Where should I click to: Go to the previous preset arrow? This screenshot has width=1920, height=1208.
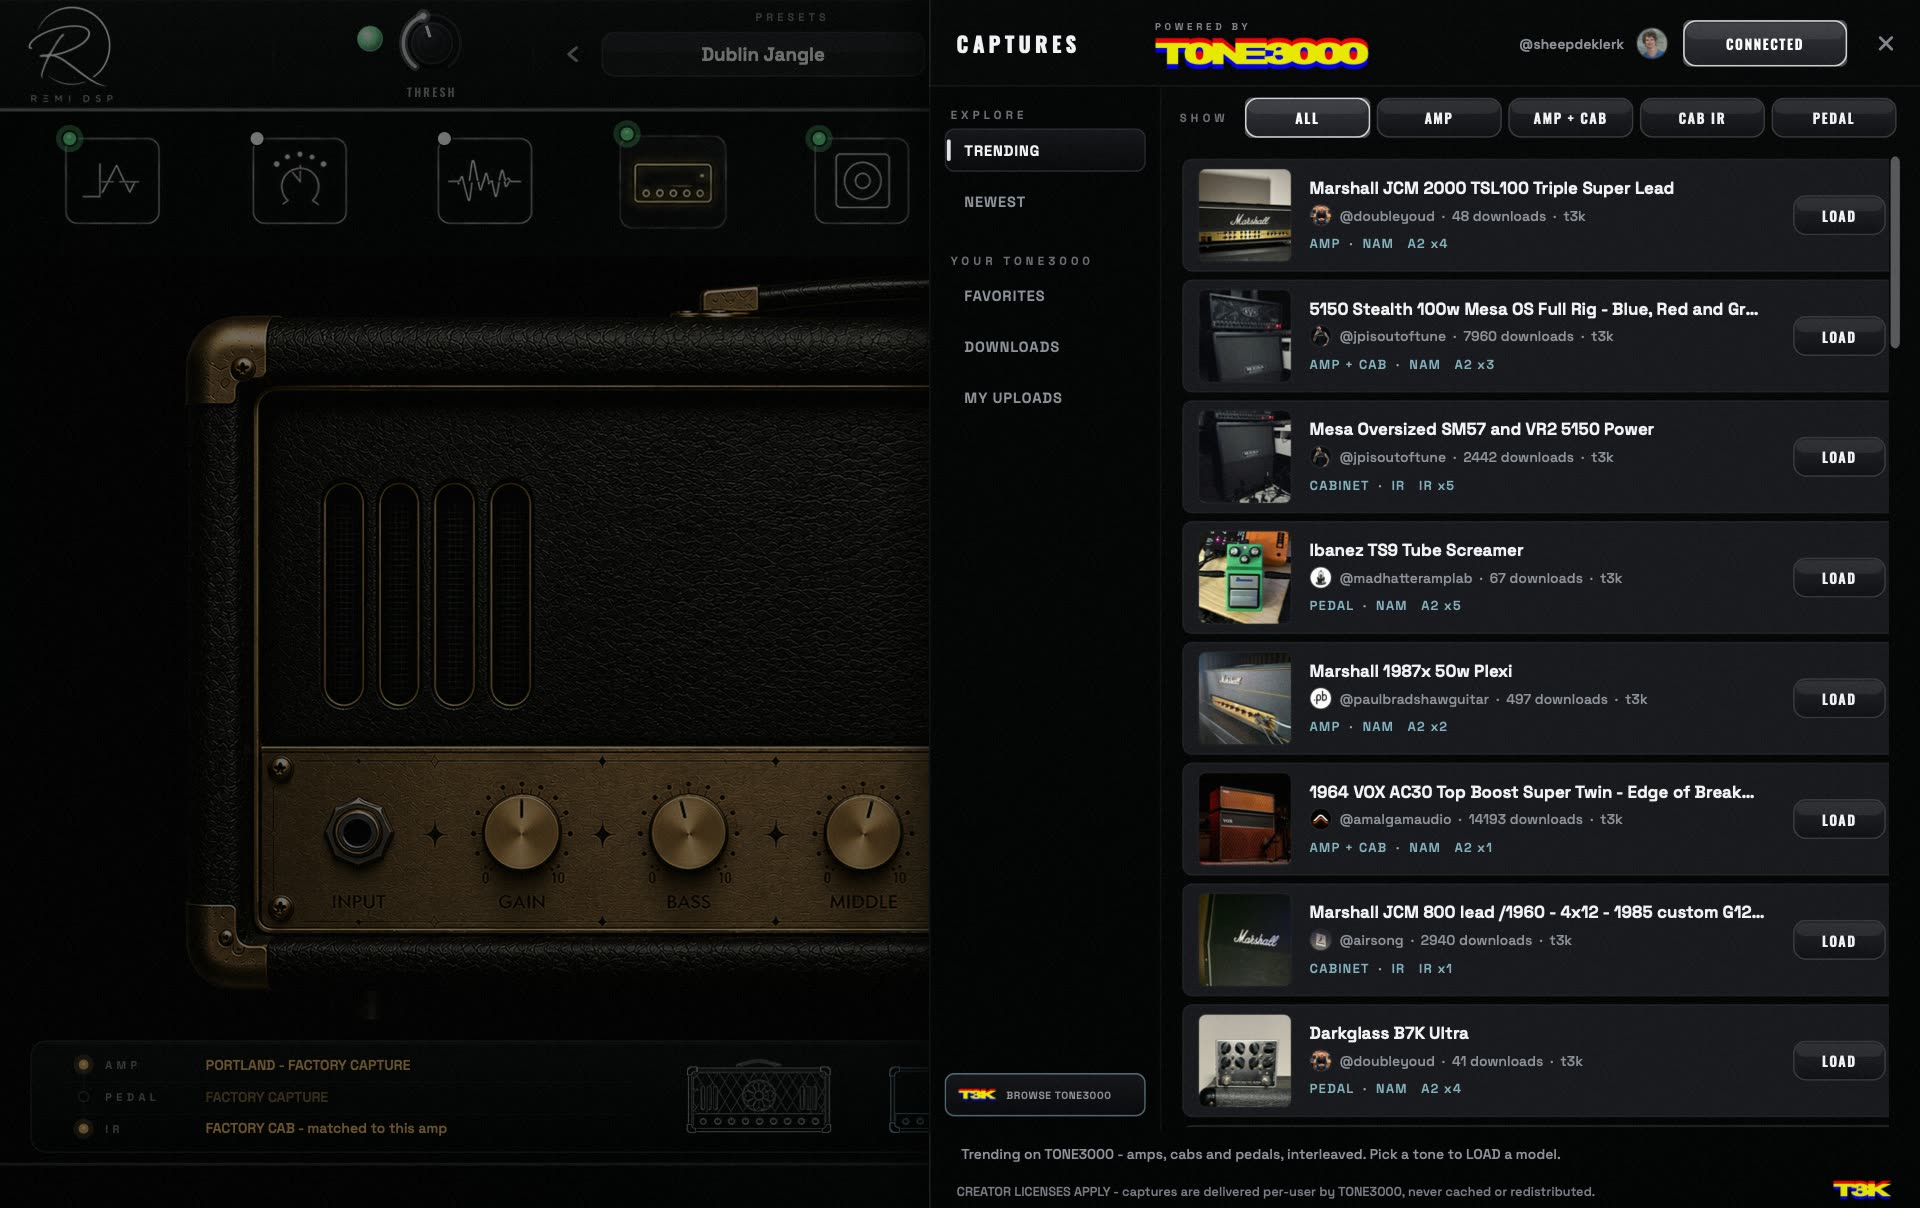[573, 54]
